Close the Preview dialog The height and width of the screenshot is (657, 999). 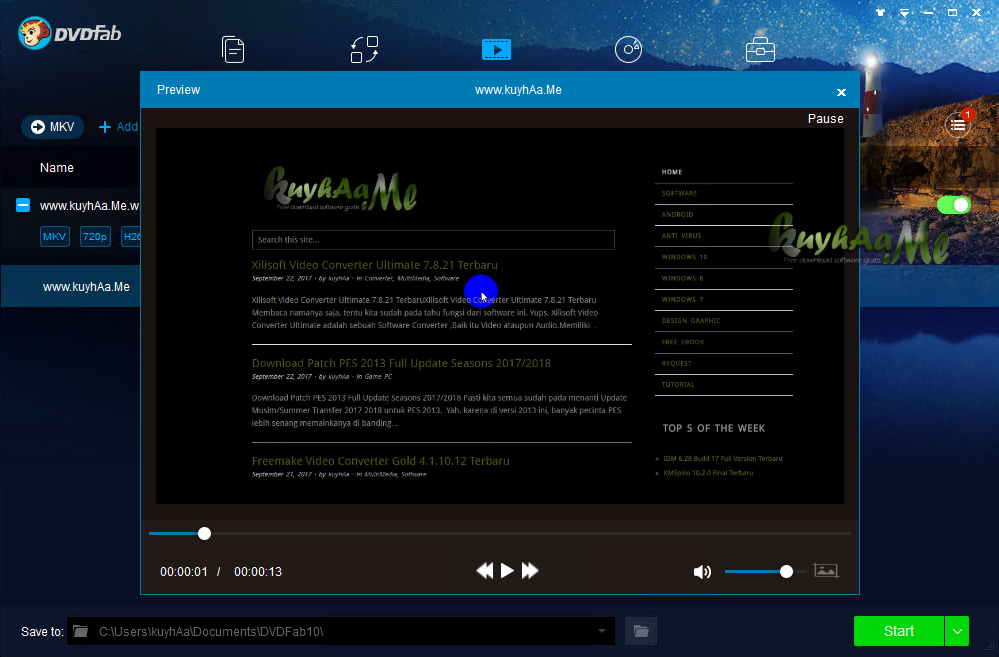(841, 92)
